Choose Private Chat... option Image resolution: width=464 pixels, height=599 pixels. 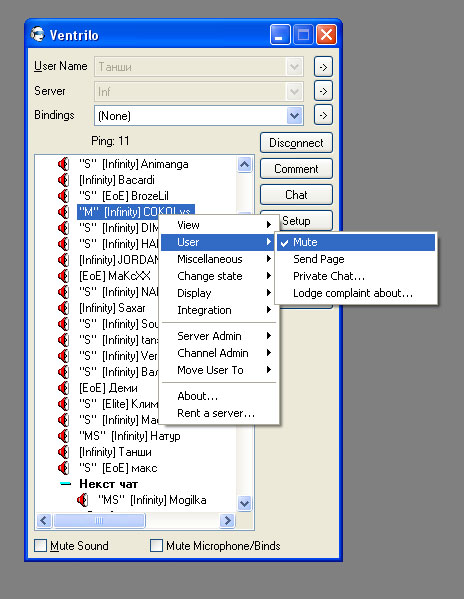(356, 276)
